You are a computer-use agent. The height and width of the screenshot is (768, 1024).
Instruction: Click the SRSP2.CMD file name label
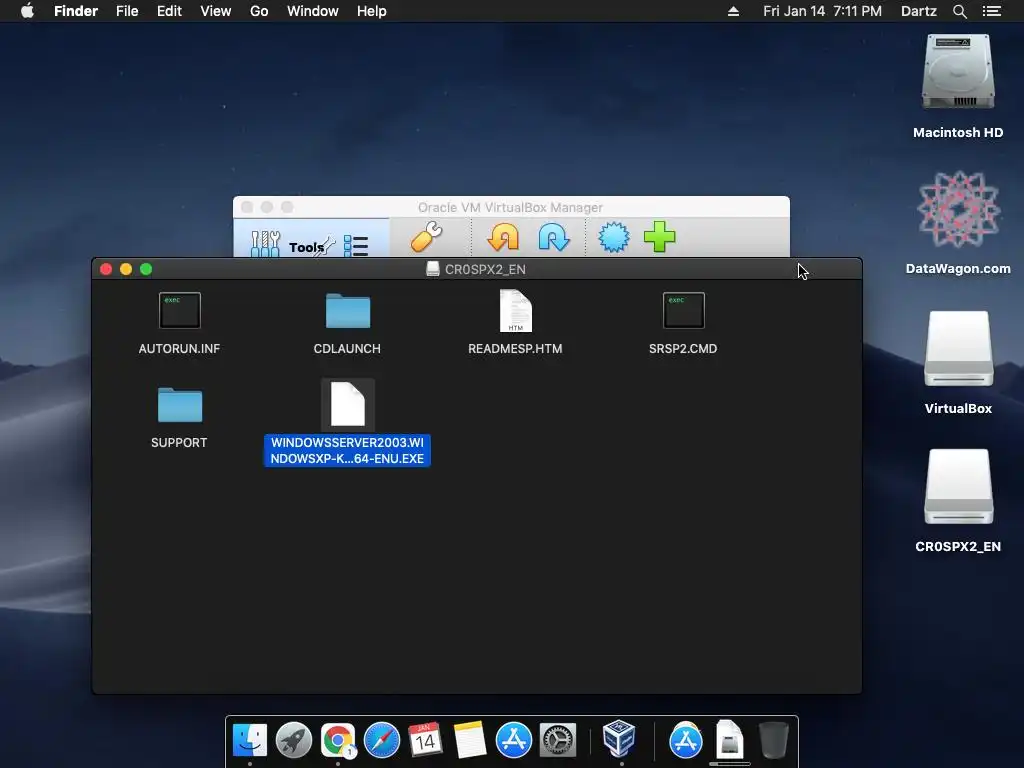point(683,349)
